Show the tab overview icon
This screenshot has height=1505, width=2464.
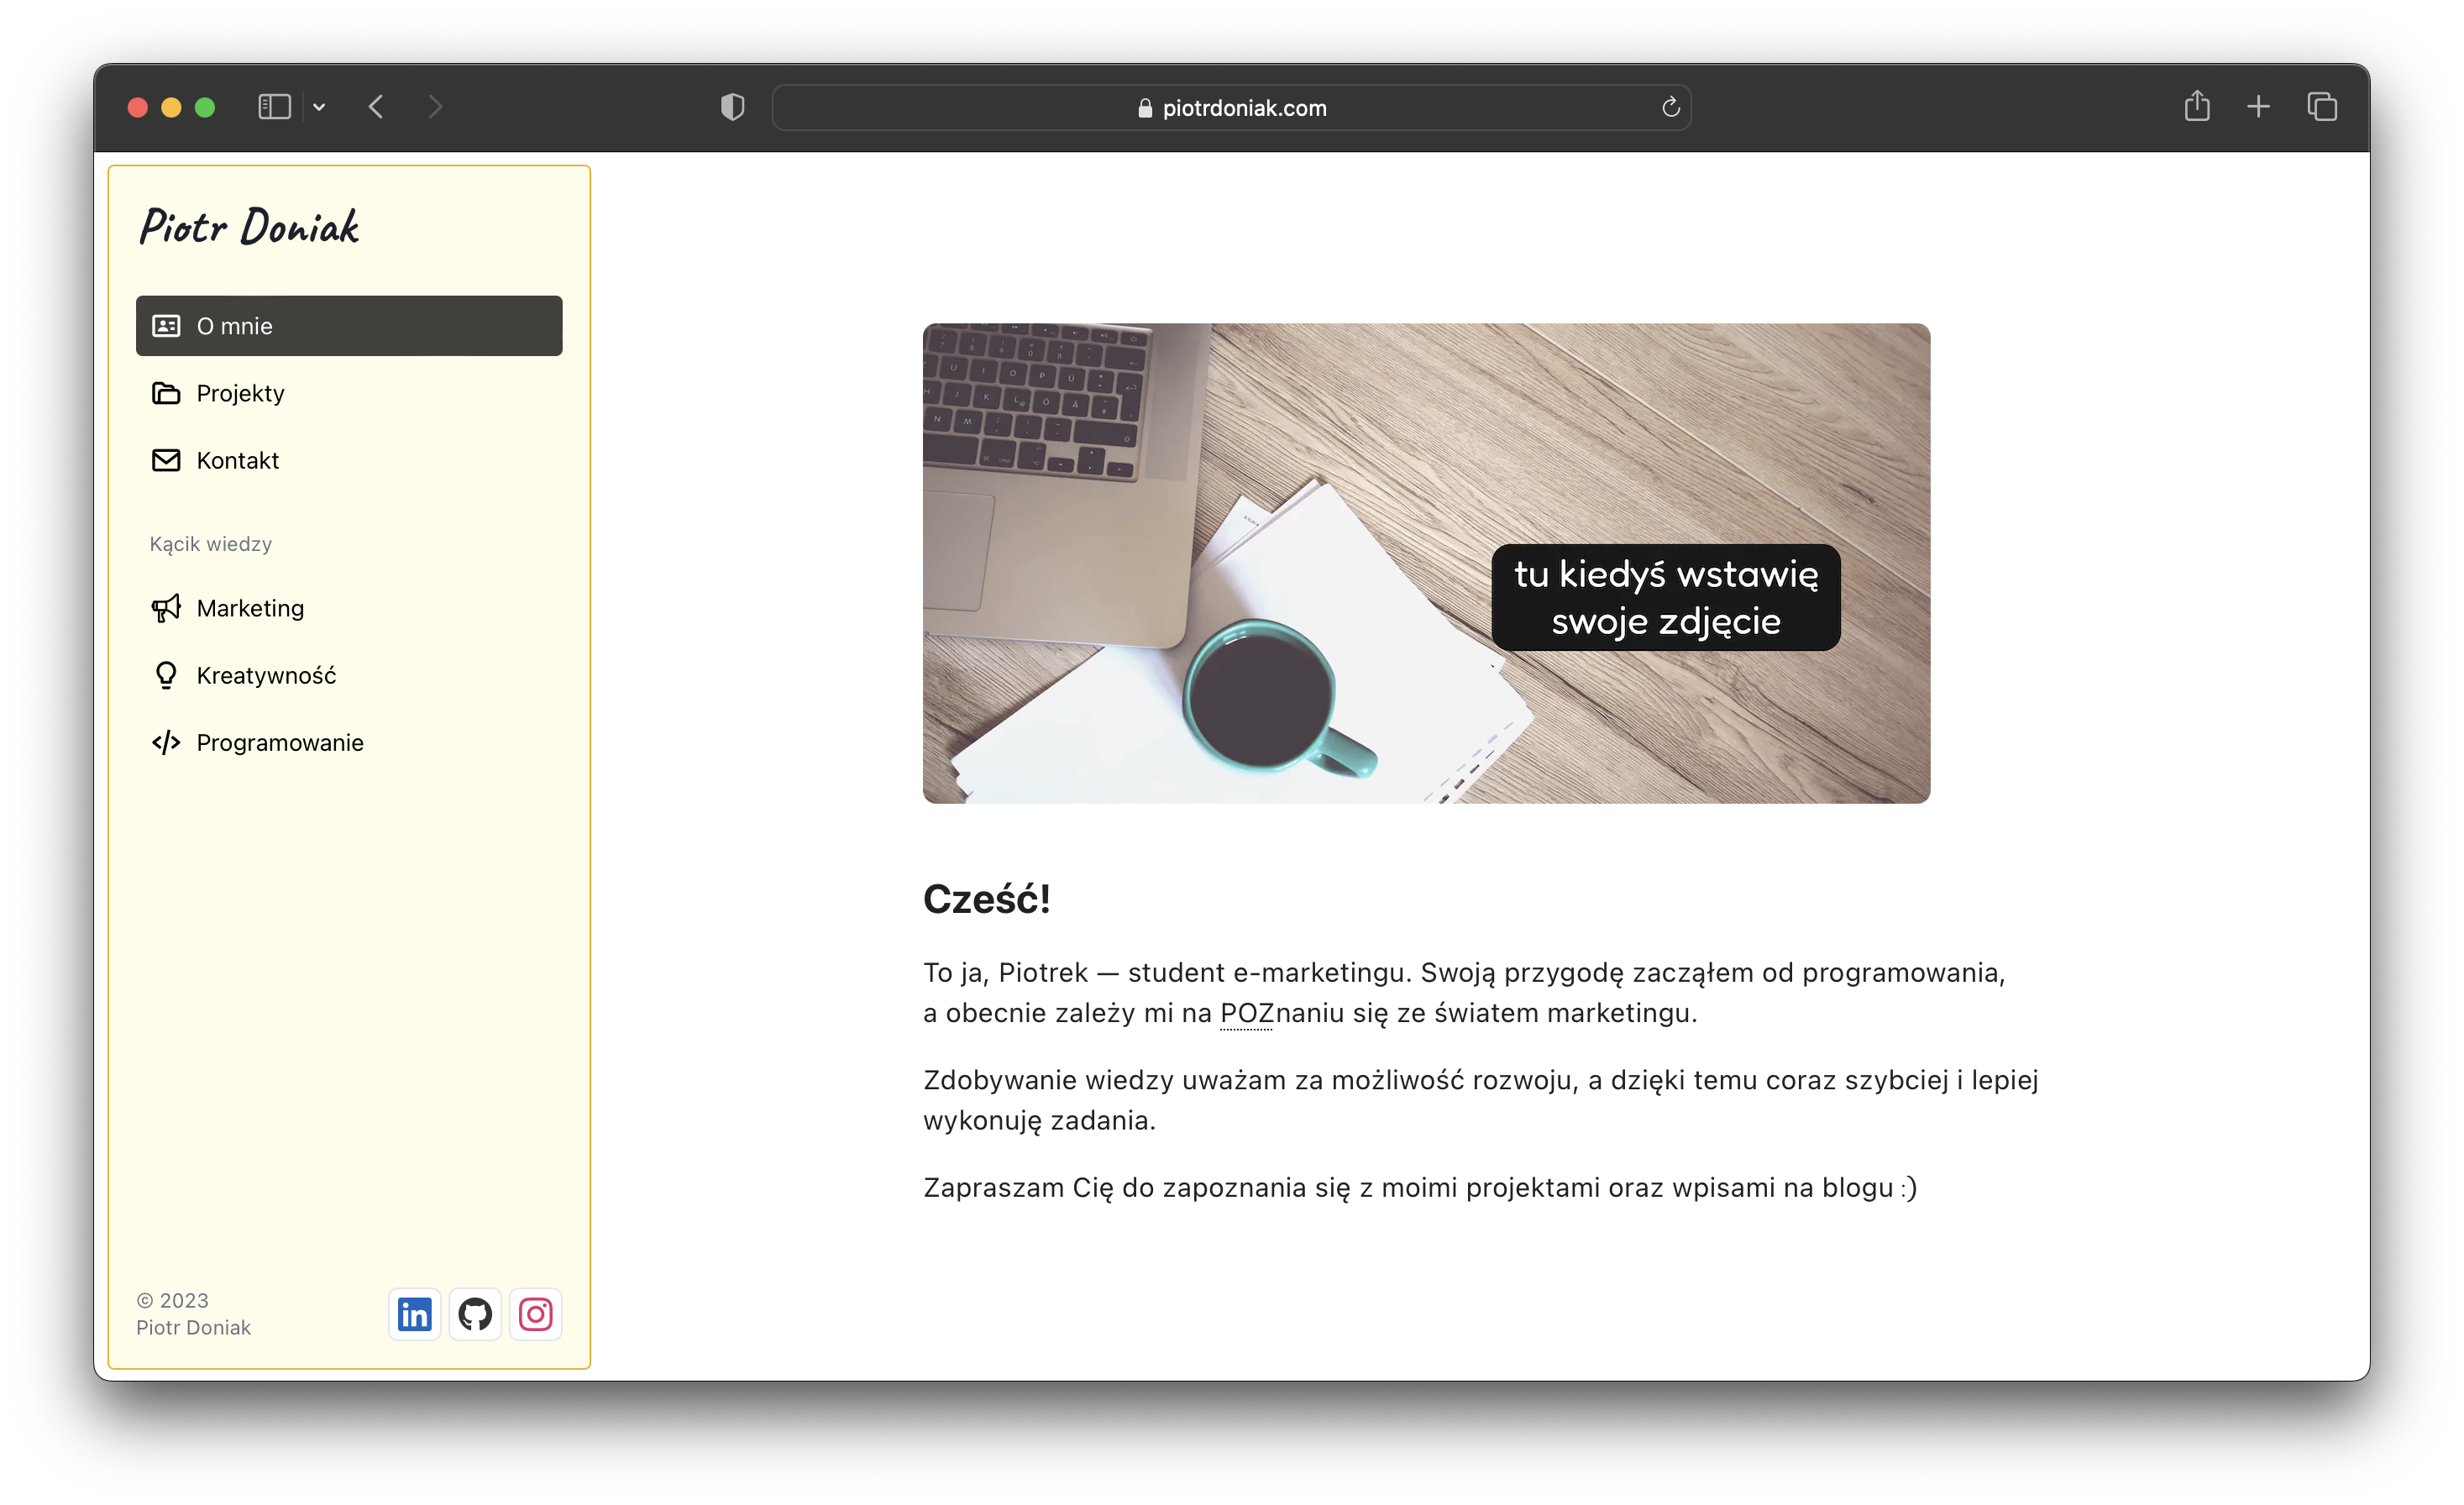point(2322,107)
